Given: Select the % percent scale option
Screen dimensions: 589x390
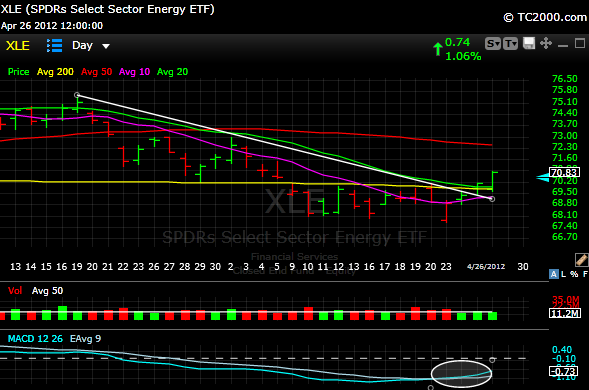Looking at the screenshot, I should 574,274.
